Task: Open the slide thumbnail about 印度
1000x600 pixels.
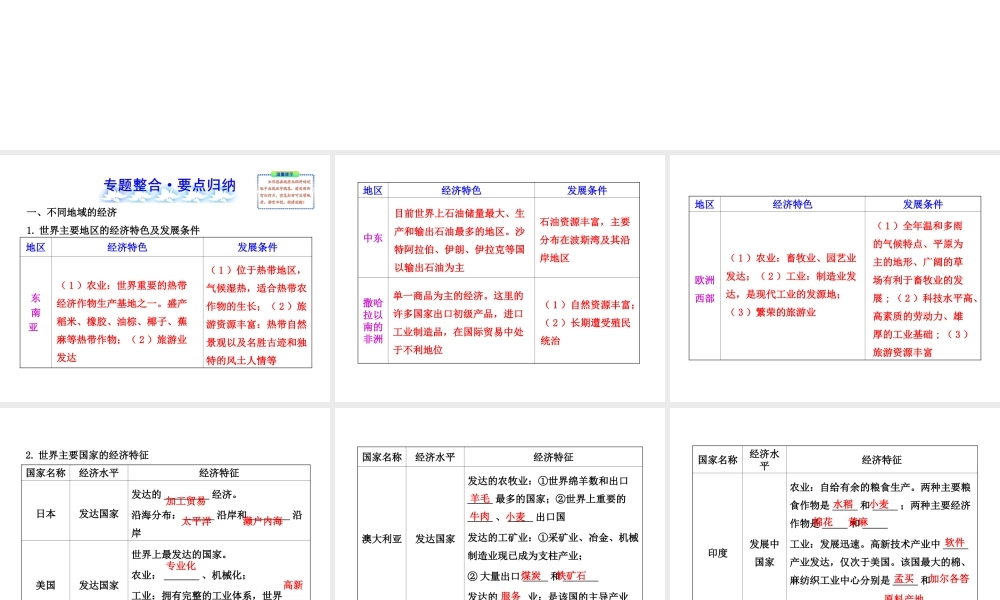Action: pyautogui.click(x=835, y=504)
